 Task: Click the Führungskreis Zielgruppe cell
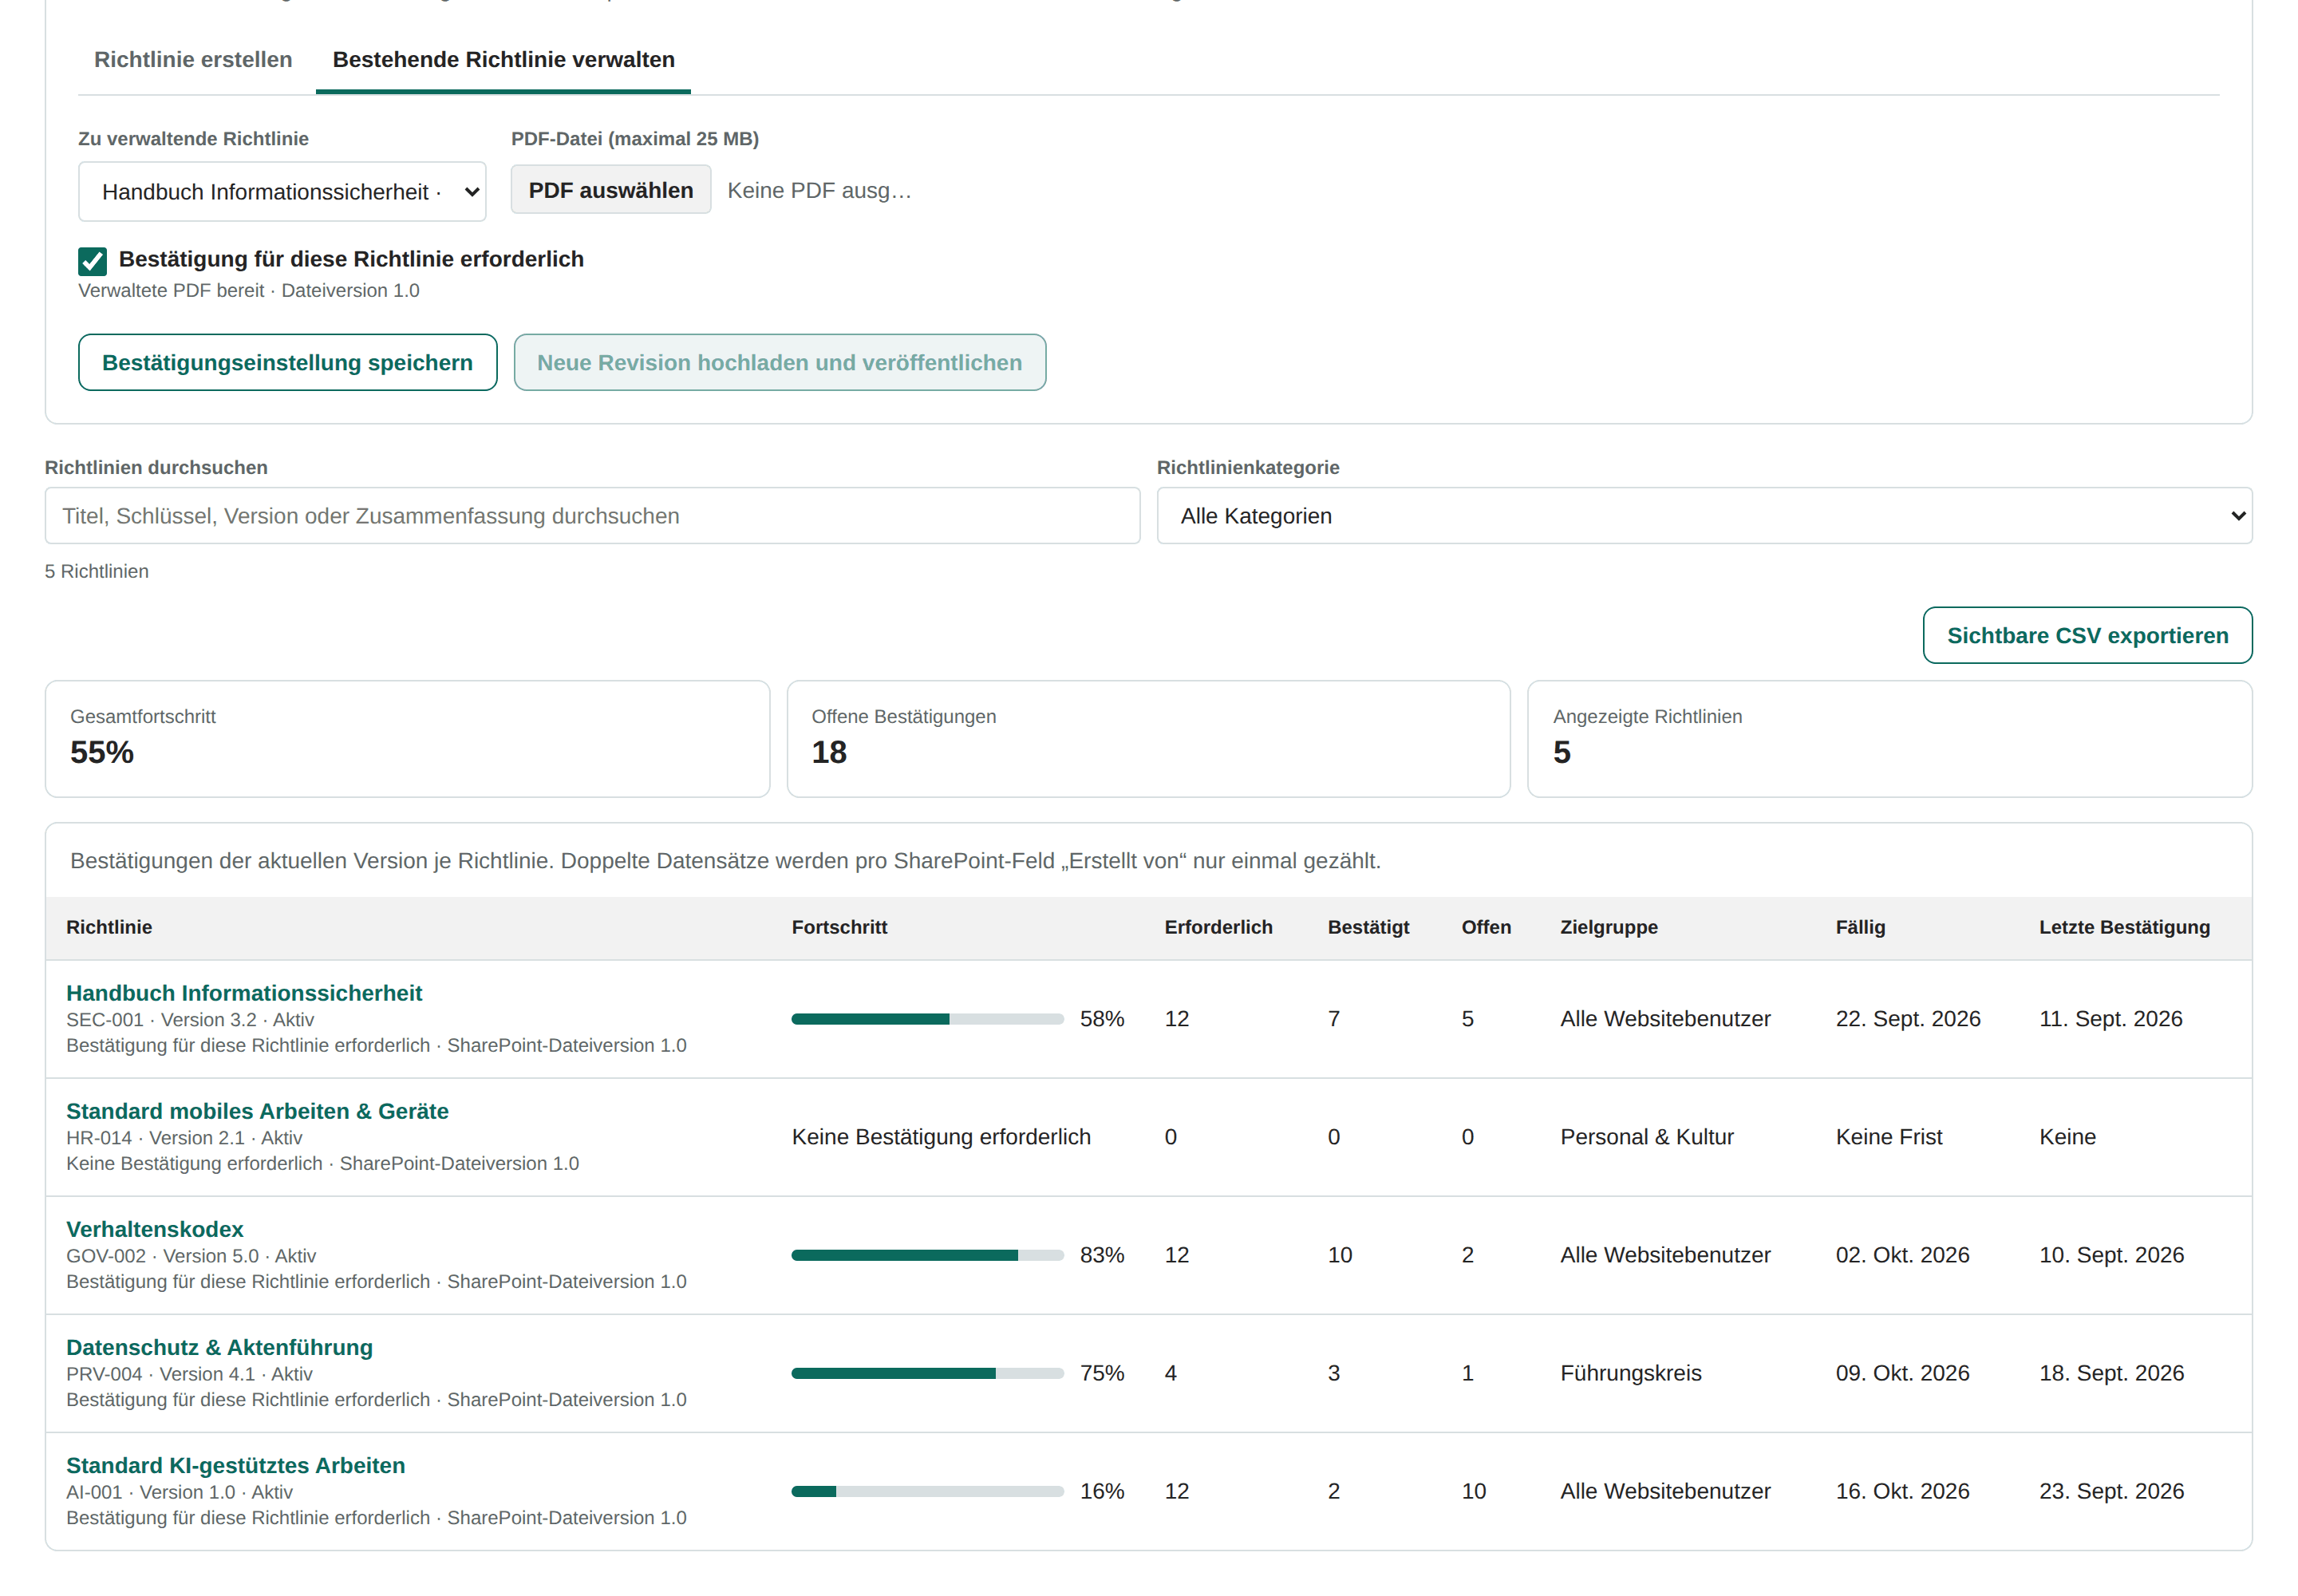(1630, 1373)
